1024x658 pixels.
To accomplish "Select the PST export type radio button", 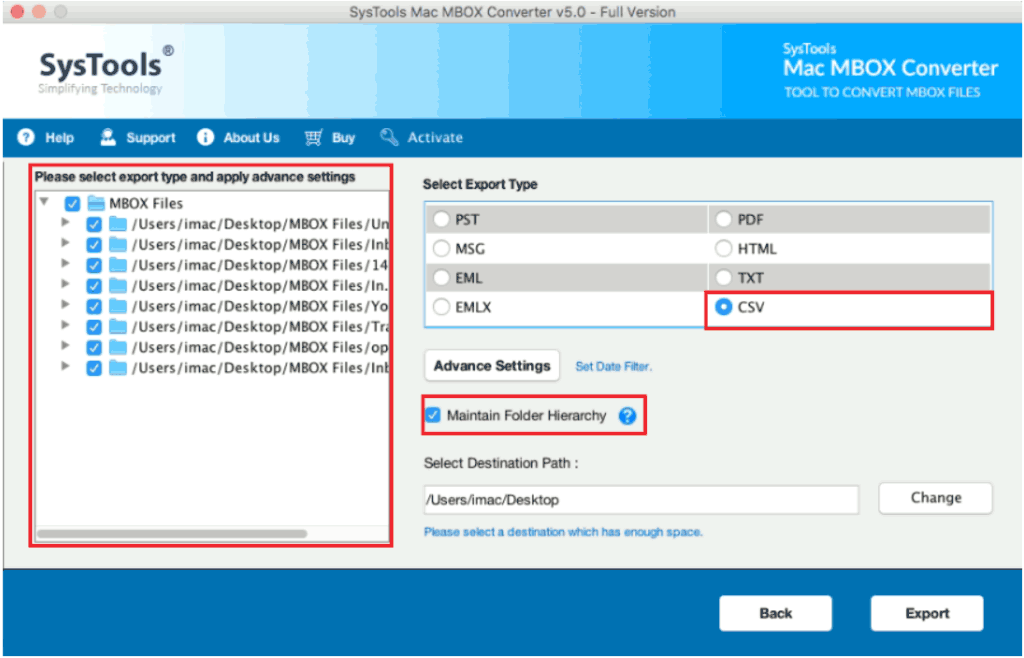I will (441, 219).
